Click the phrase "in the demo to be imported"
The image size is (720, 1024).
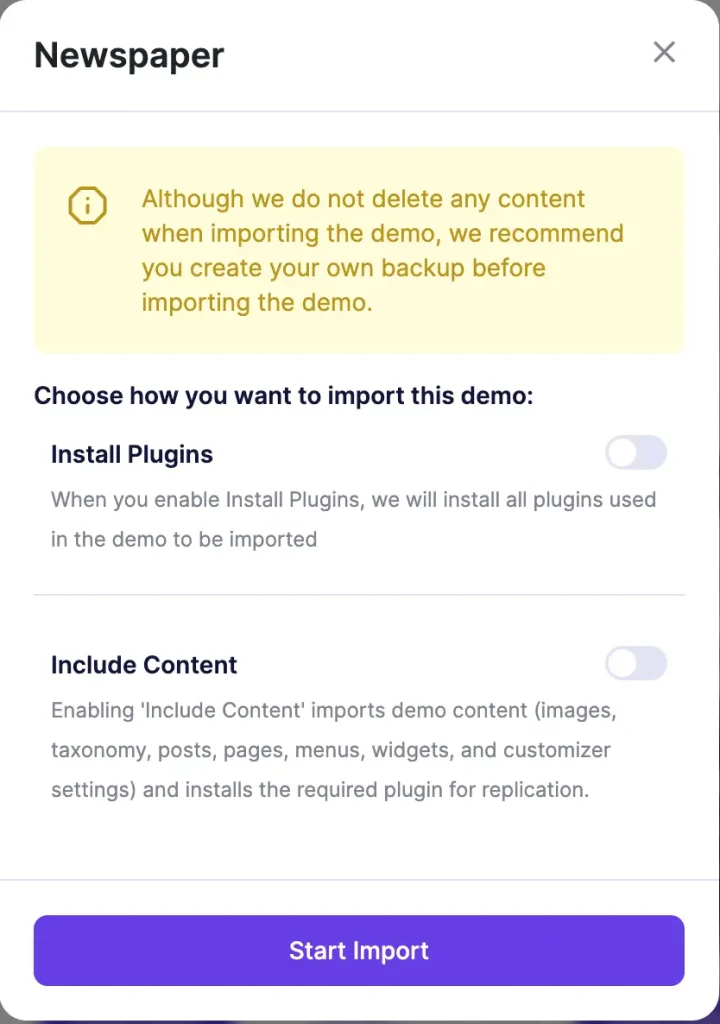pyautogui.click(x=184, y=539)
